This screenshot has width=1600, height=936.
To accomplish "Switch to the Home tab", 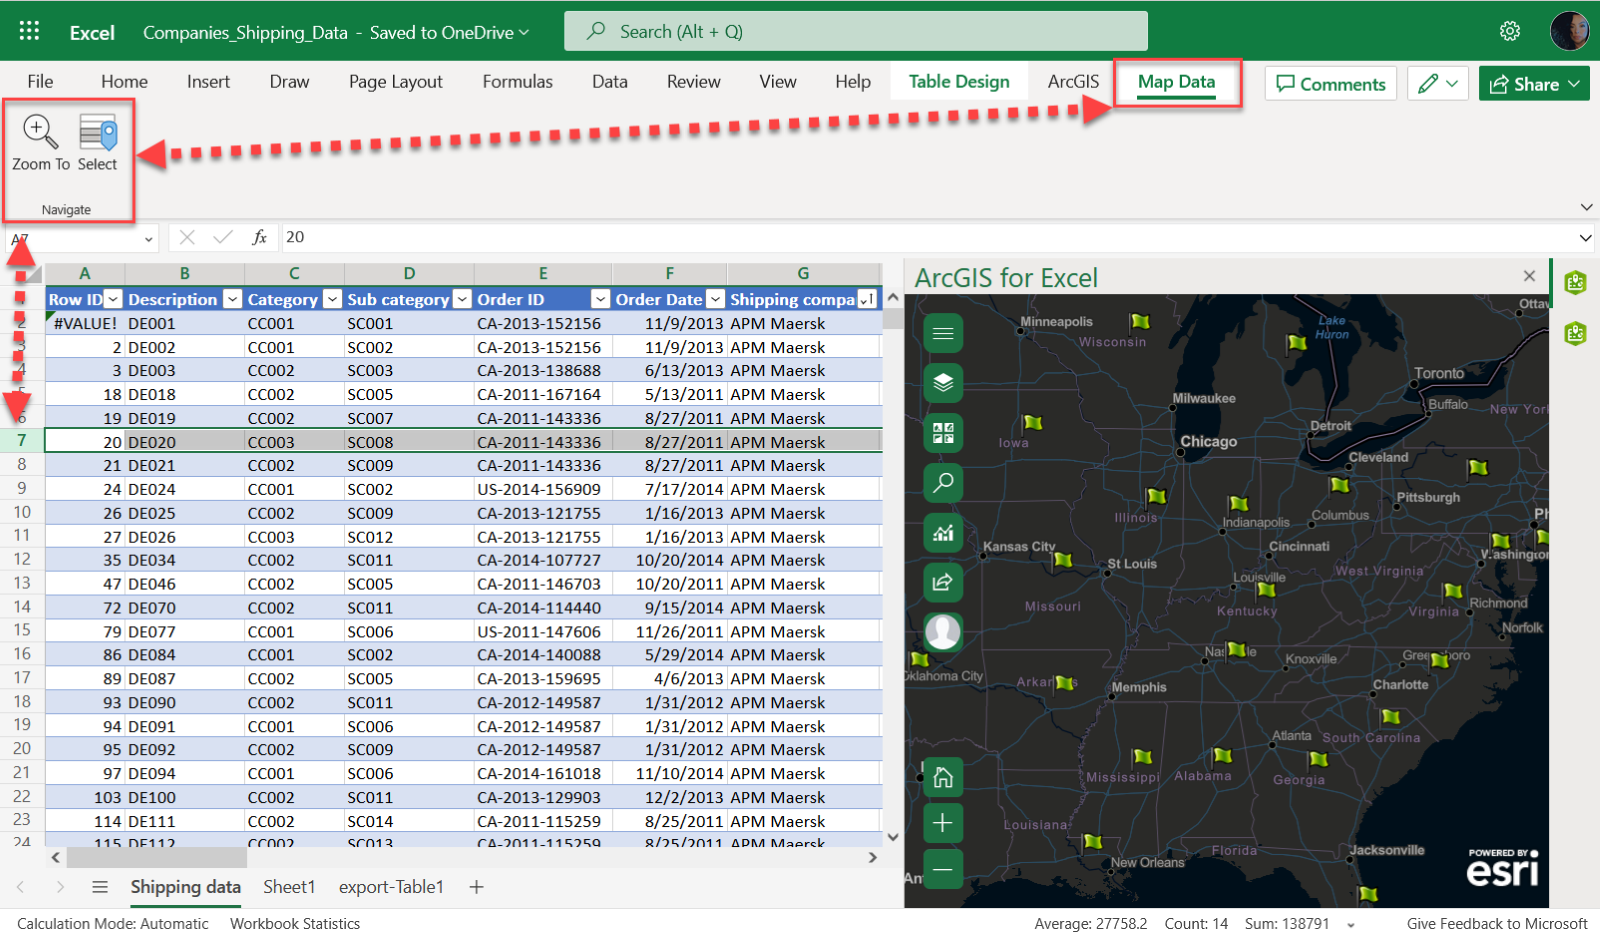I will pyautogui.click(x=124, y=82).
